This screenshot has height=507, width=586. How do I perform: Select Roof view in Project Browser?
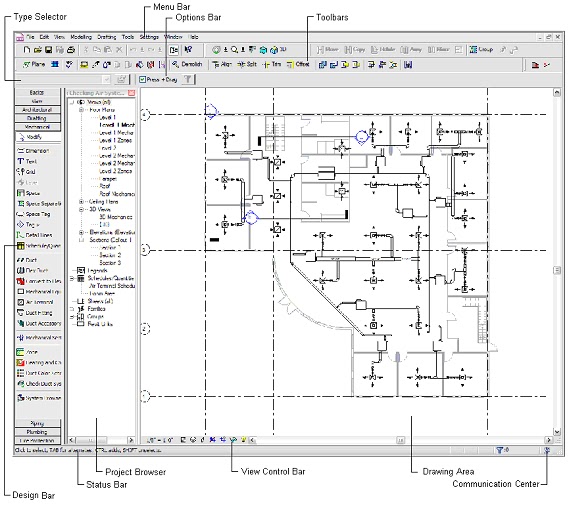(105, 186)
